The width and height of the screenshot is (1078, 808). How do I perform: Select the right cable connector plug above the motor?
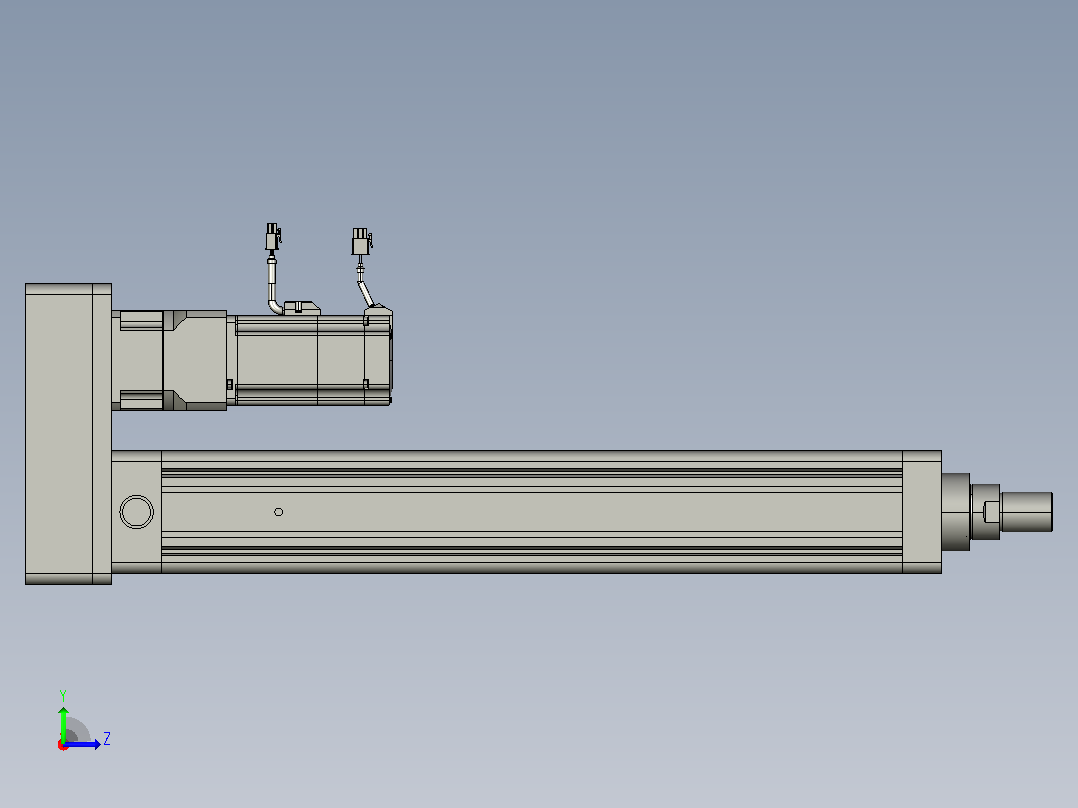[362, 242]
